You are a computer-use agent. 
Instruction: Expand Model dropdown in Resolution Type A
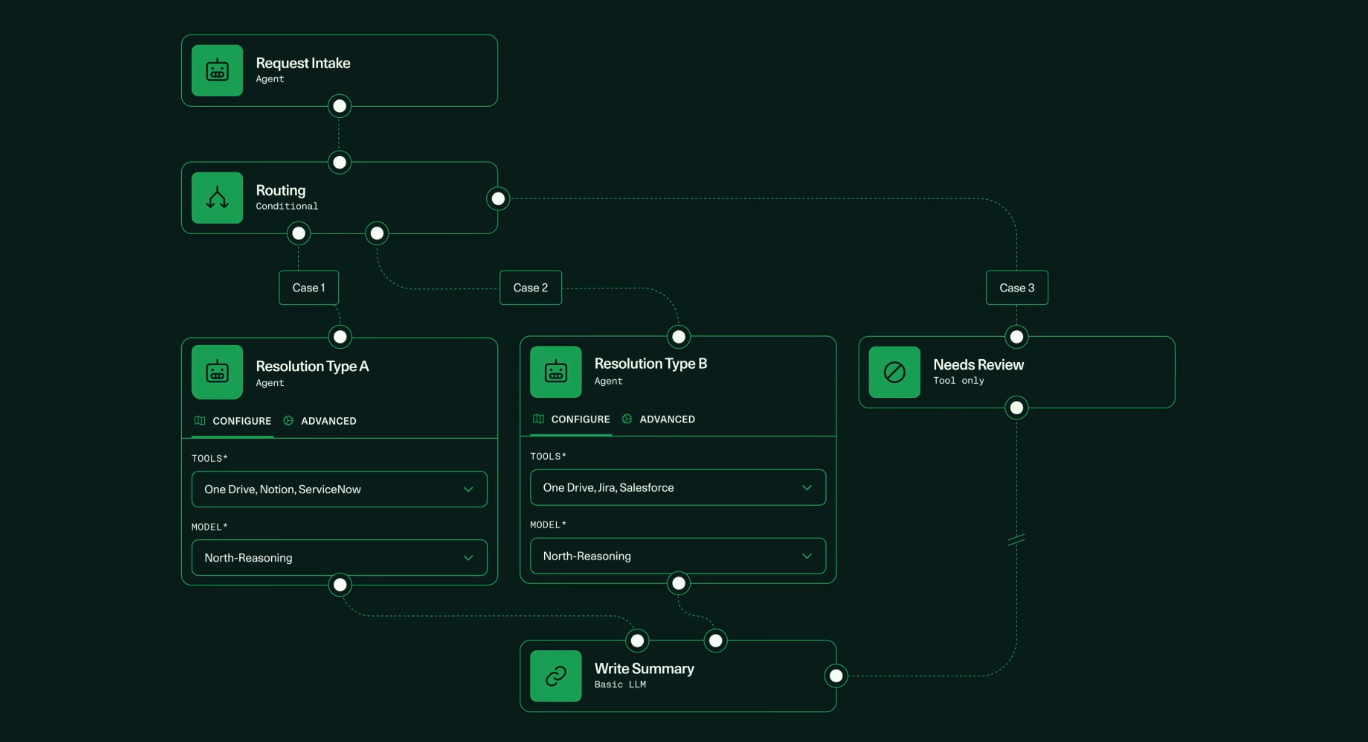[339, 558]
